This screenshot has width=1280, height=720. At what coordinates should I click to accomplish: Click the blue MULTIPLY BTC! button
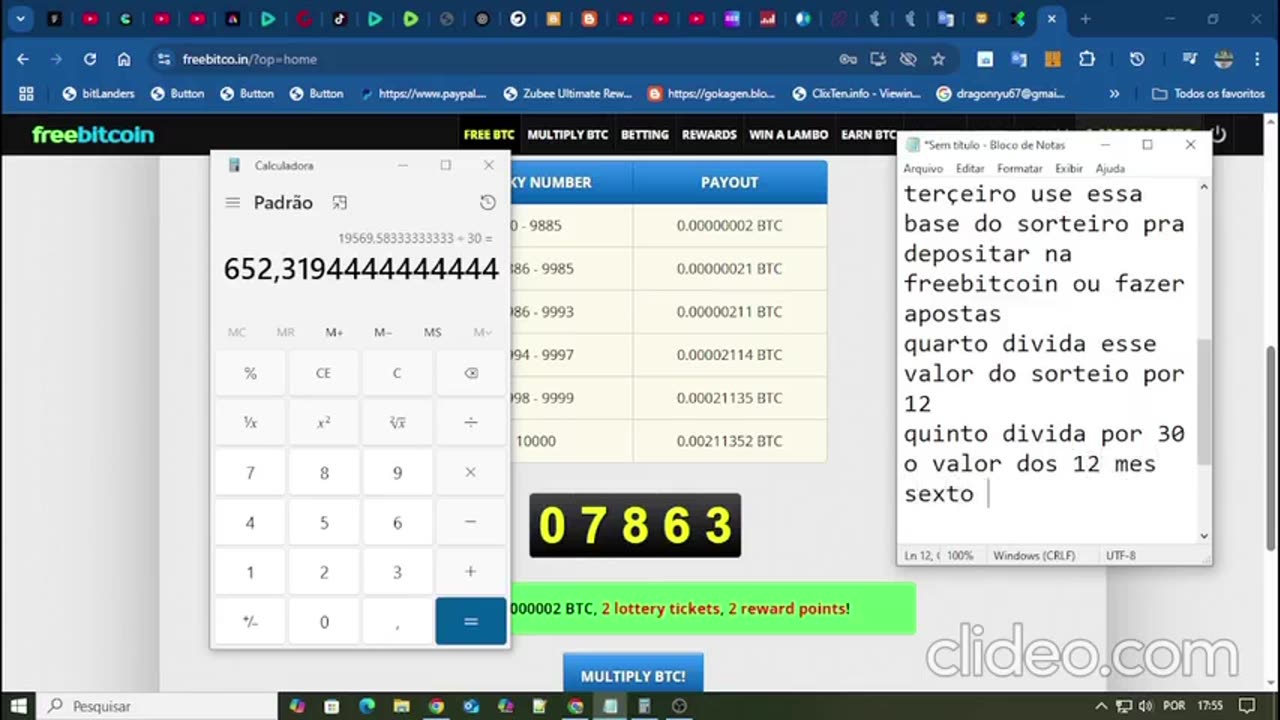[633, 676]
